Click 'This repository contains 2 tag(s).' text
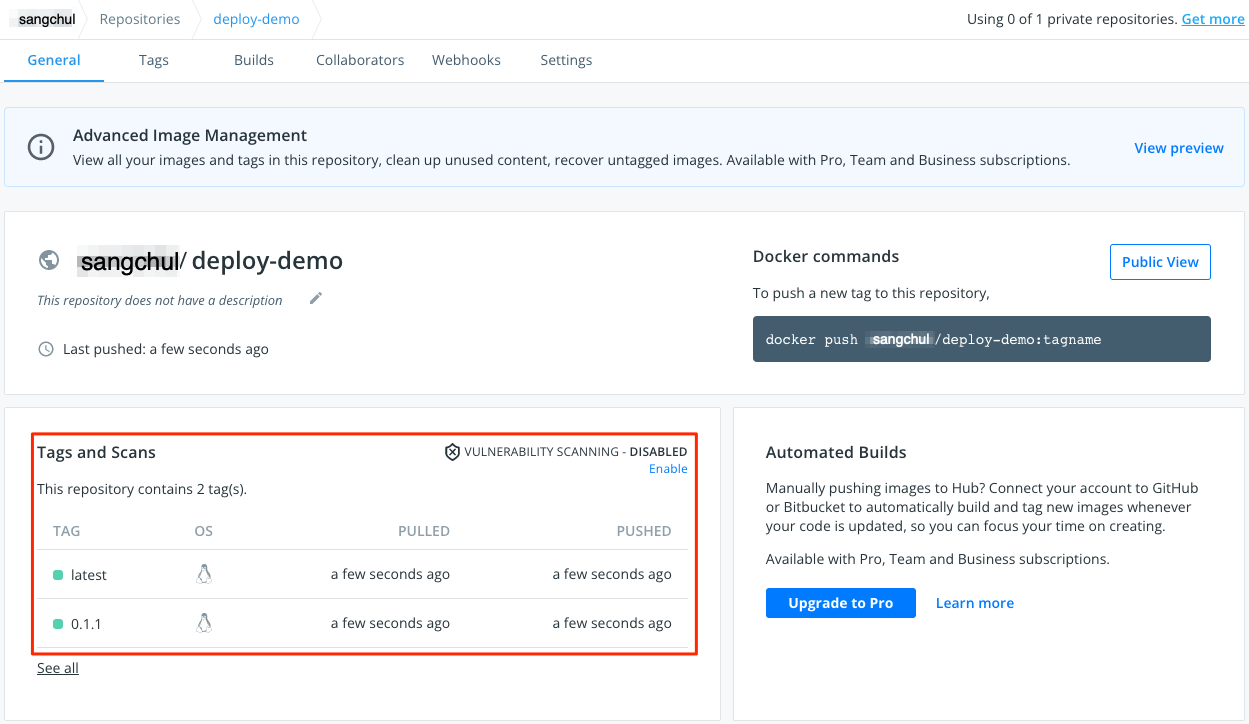The image size is (1249, 724). click(x=142, y=489)
